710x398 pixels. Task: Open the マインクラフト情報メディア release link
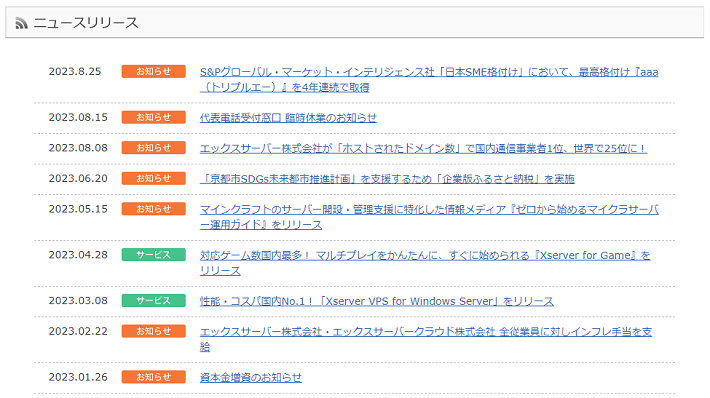point(429,217)
